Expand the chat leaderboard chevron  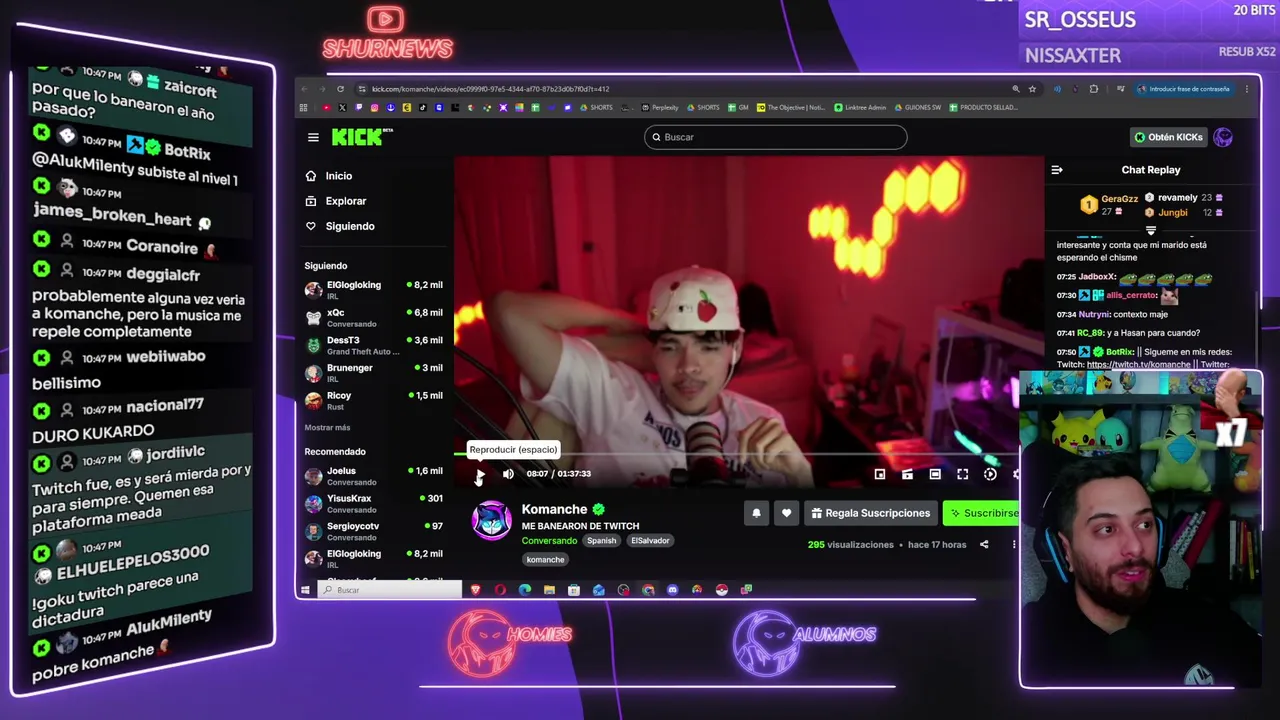(1151, 230)
